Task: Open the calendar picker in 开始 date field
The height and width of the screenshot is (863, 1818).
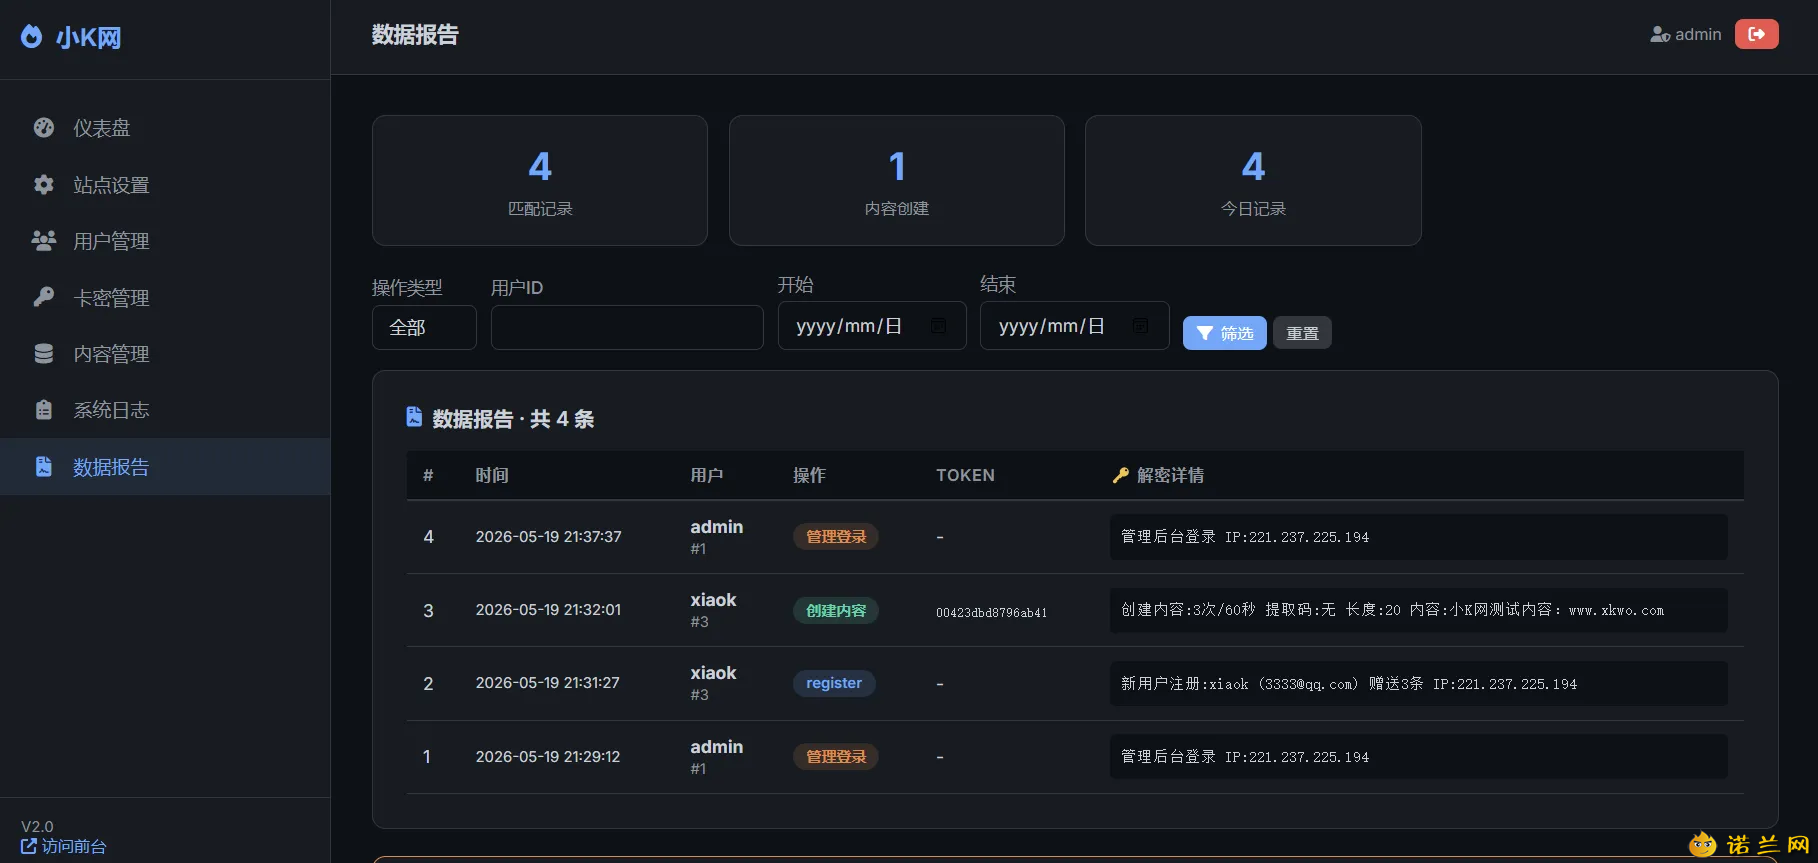Action: click(x=939, y=326)
